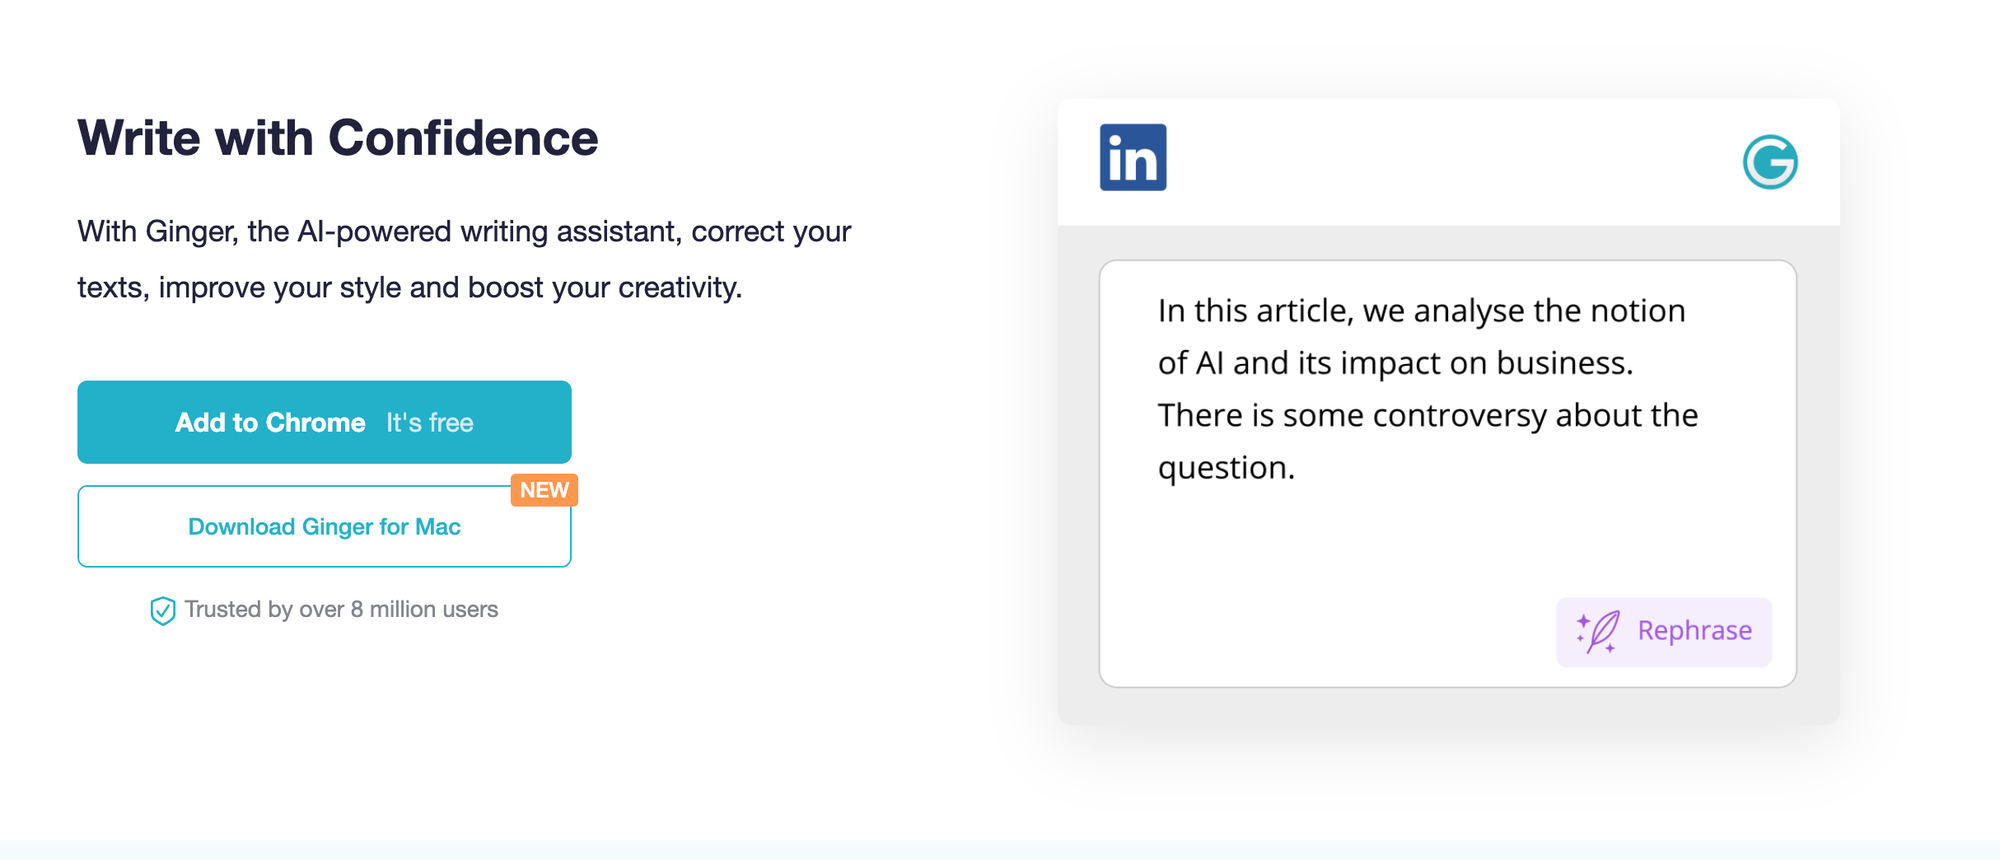Click the Add to Chrome button
The height and width of the screenshot is (860, 2000).
[323, 422]
